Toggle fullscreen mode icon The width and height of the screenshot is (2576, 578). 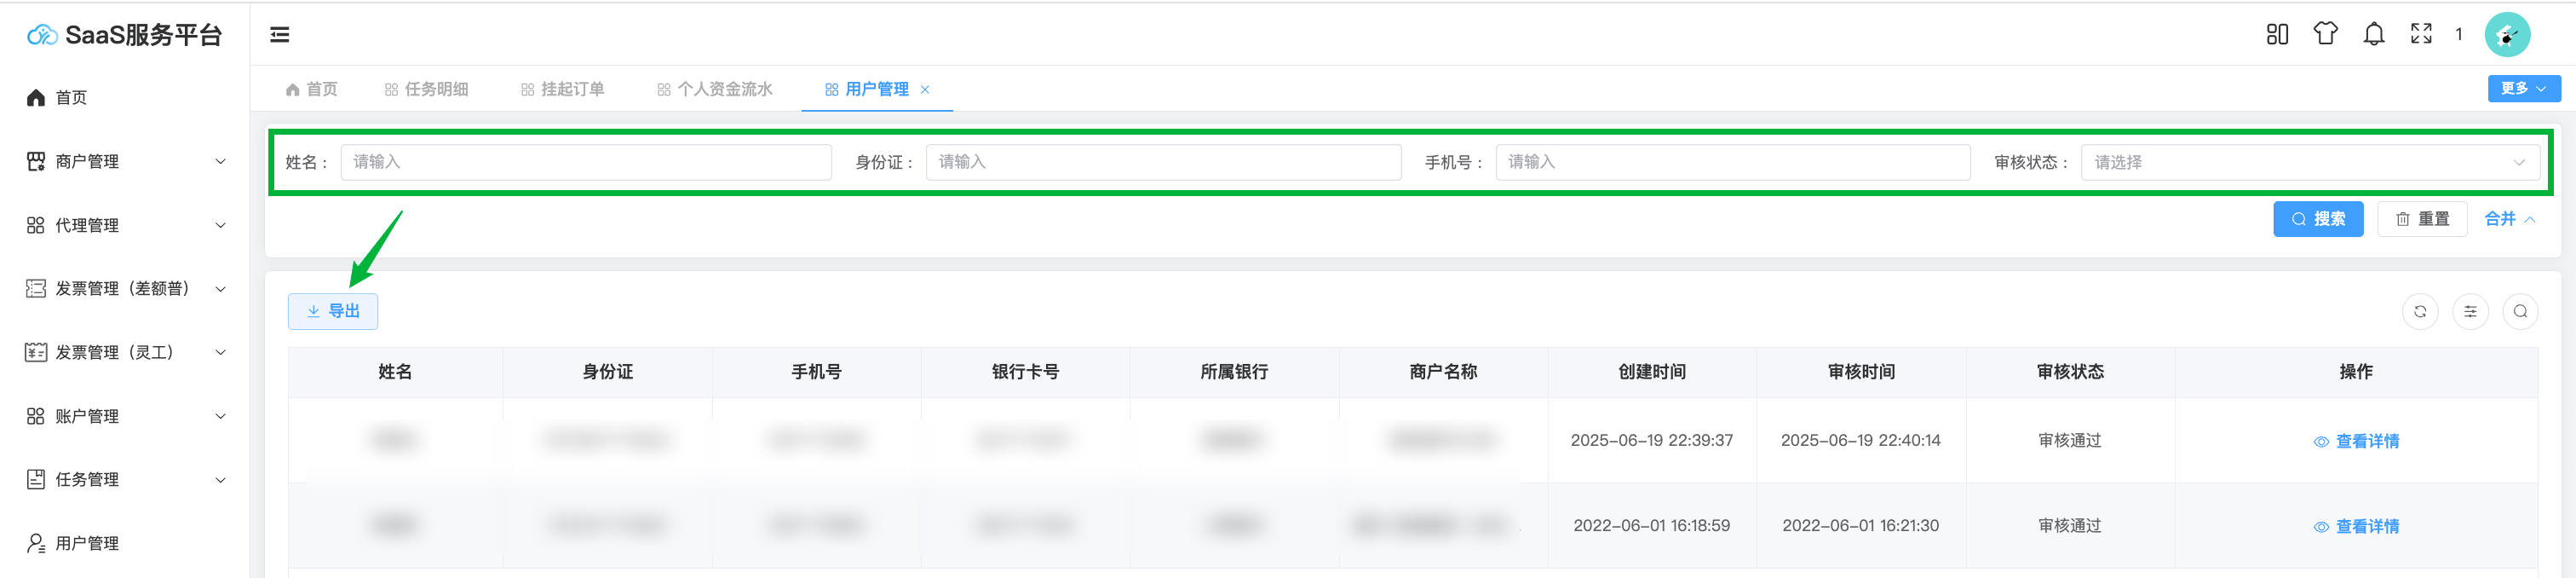pos(2421,35)
